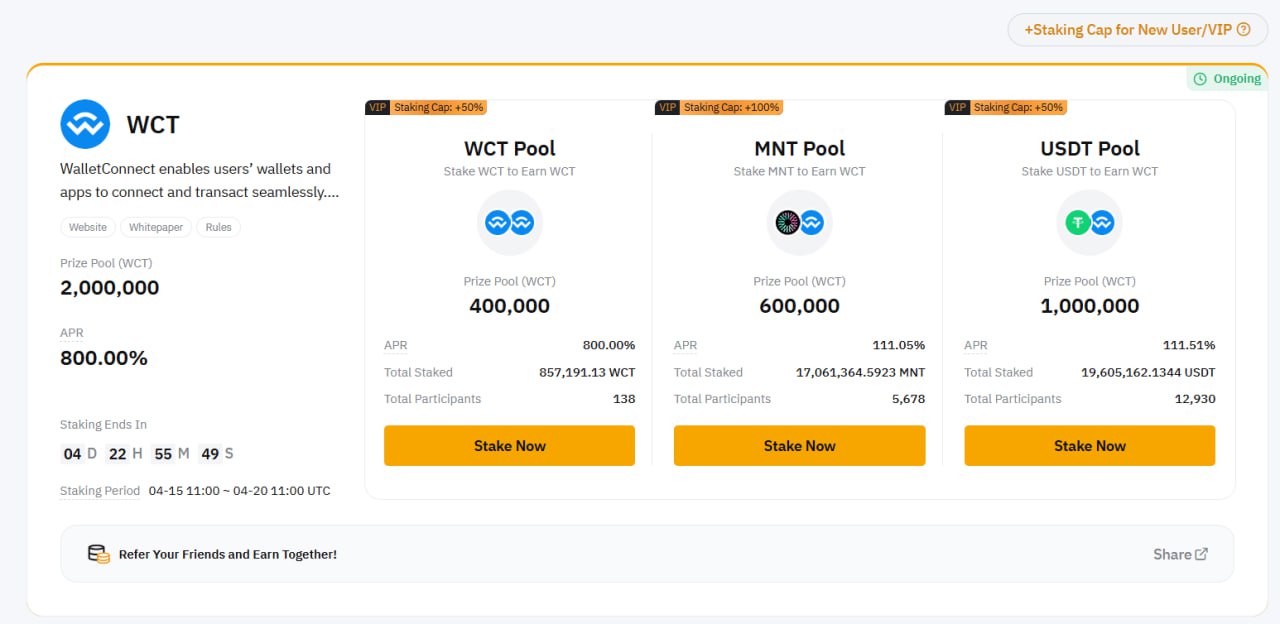This screenshot has width=1280, height=624.
Task: Click the WCT Pool token pair icon
Action: pyautogui.click(x=510, y=223)
